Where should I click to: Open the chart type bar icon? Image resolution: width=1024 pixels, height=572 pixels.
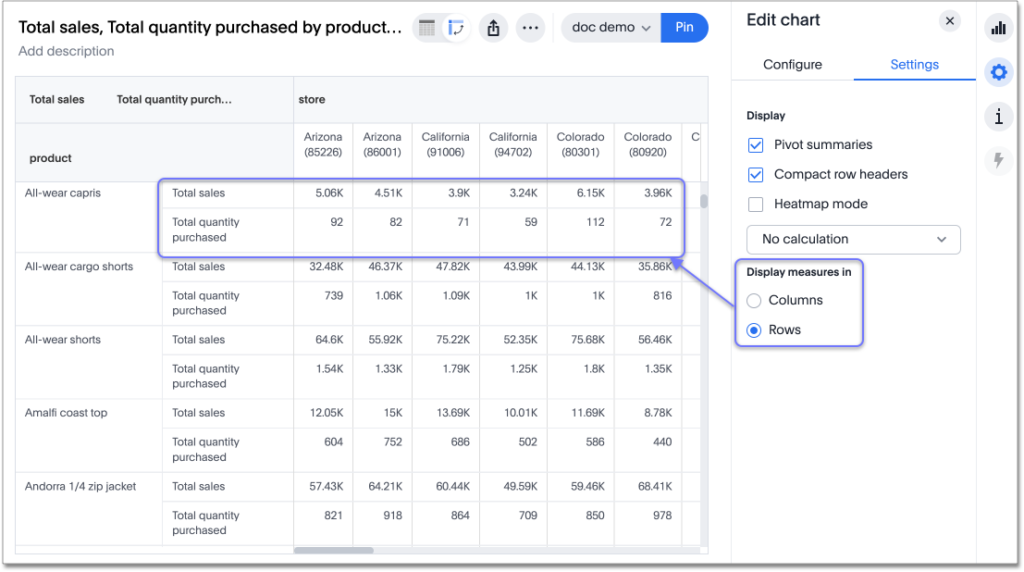(999, 27)
